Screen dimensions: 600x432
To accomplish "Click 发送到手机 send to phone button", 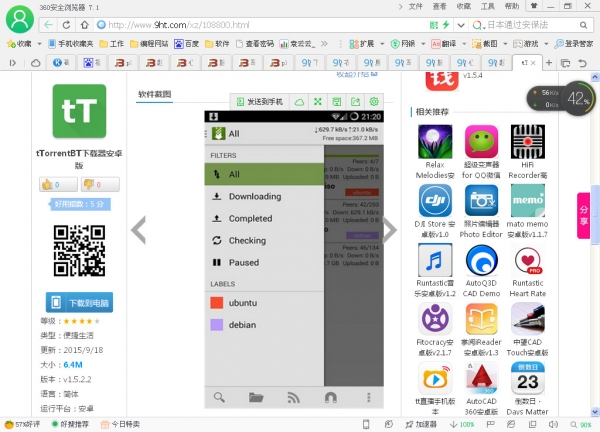I will pos(260,102).
